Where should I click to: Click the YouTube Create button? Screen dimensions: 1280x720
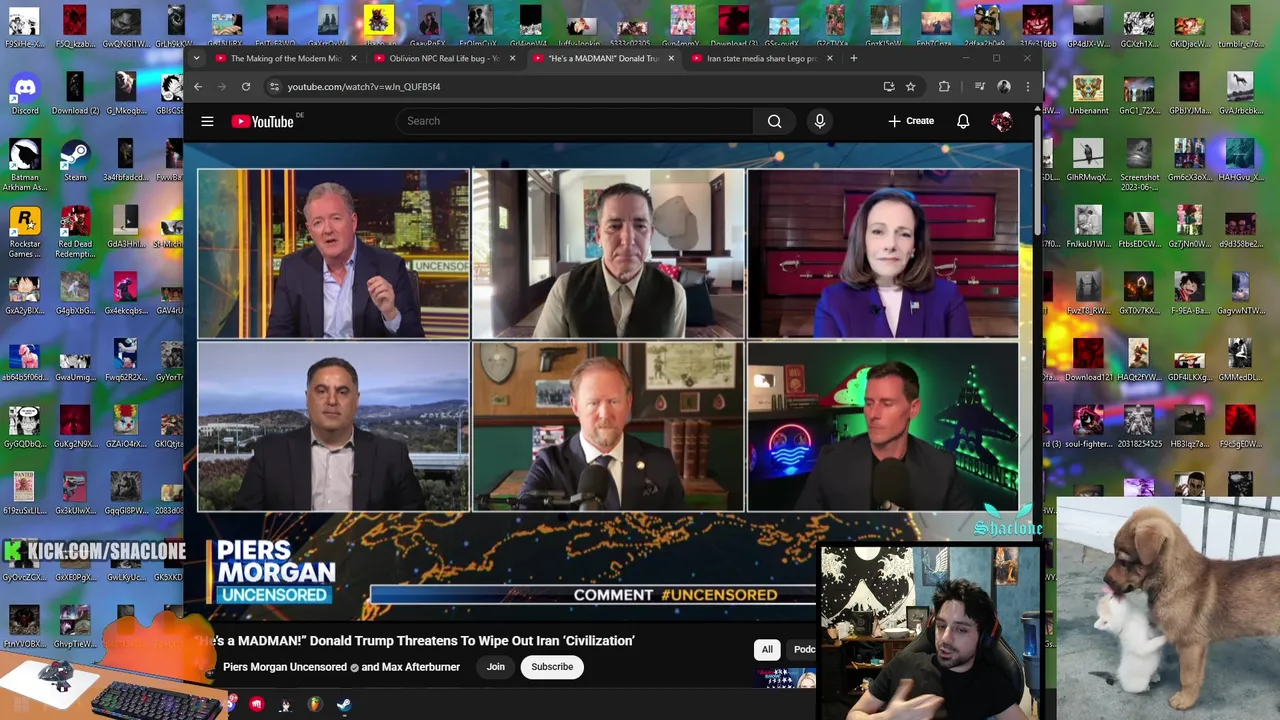click(911, 121)
